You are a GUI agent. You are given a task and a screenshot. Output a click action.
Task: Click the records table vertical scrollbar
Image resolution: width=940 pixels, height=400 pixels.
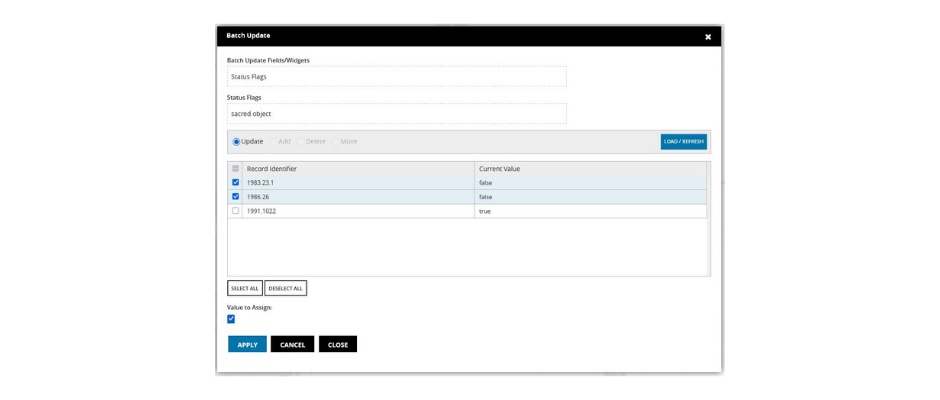pos(709,219)
